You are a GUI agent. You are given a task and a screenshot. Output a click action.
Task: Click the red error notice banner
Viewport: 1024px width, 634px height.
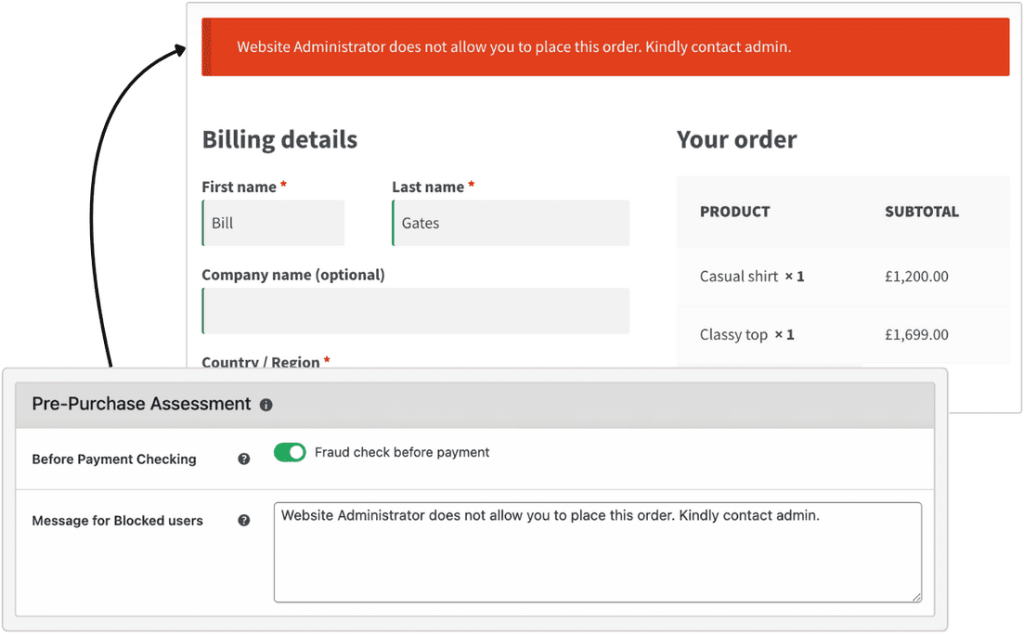(605, 47)
